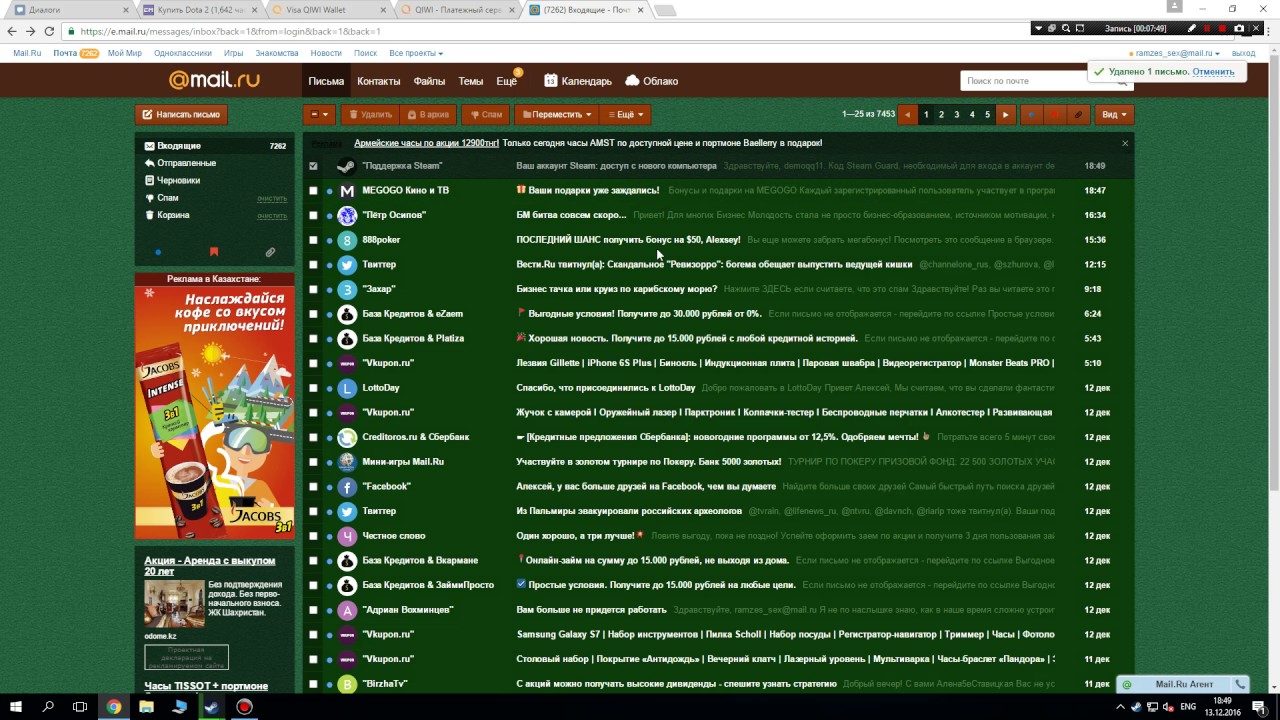Image resolution: width=1280 pixels, height=720 pixels.
Task: Open File Explorer from the taskbar
Action: point(147,706)
